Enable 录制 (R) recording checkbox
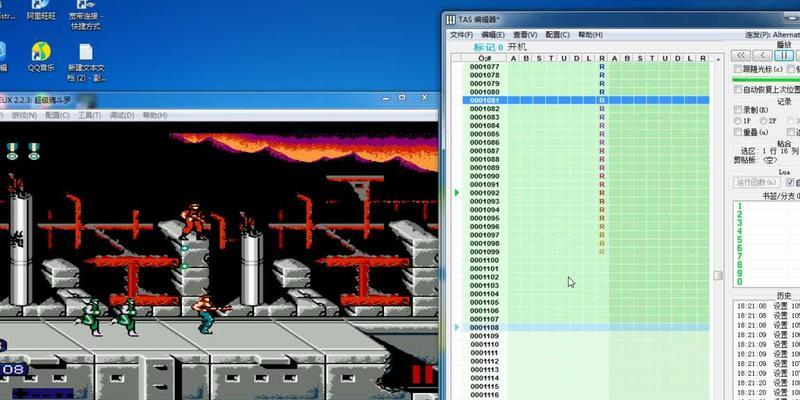This screenshot has width=800, height=400. click(737, 110)
